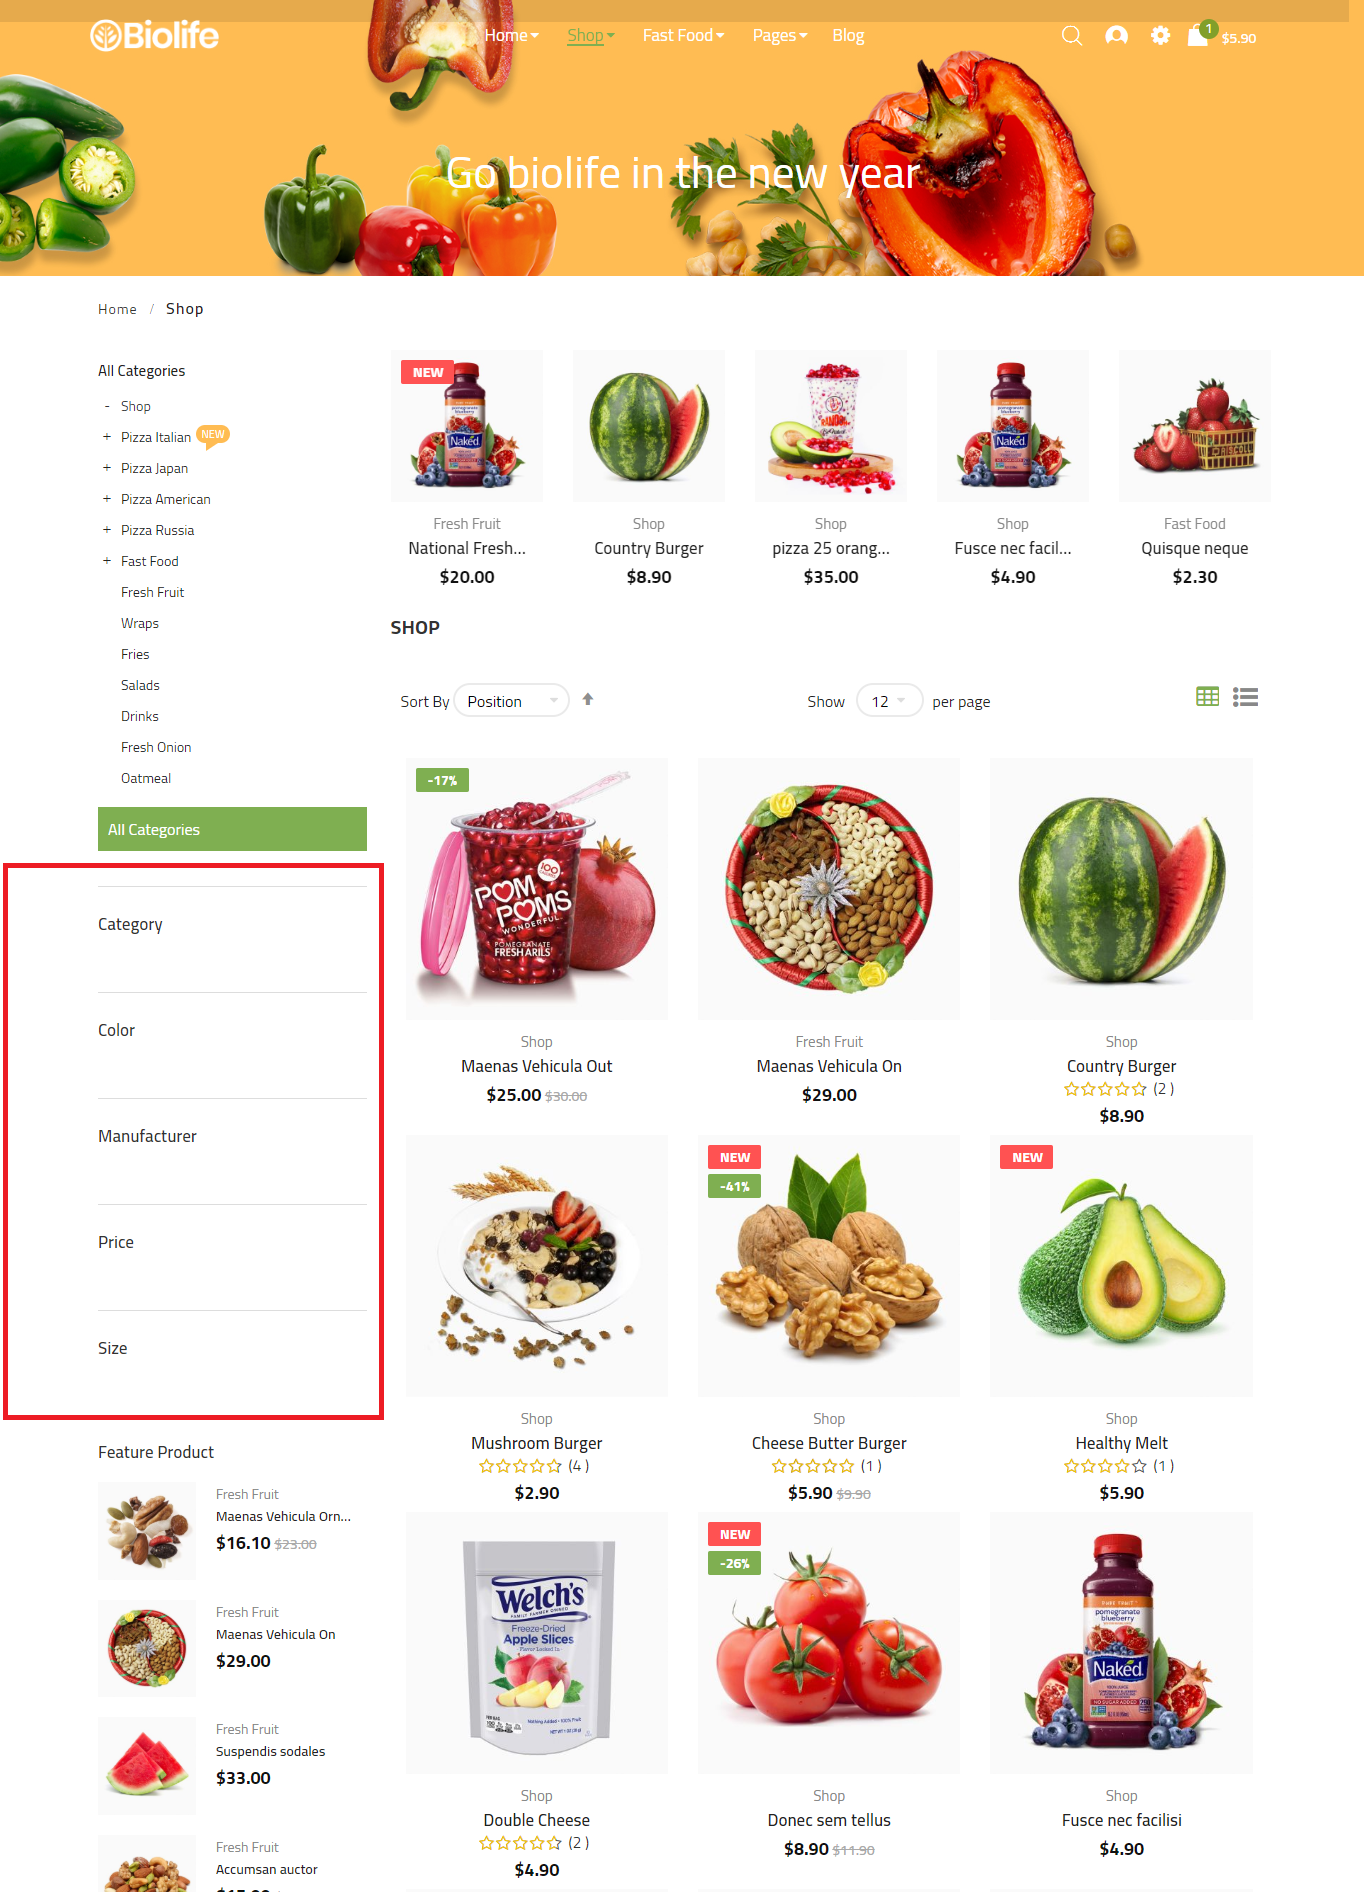The image size is (1364, 1892).
Task: Switch to list view icon
Action: (x=1245, y=697)
